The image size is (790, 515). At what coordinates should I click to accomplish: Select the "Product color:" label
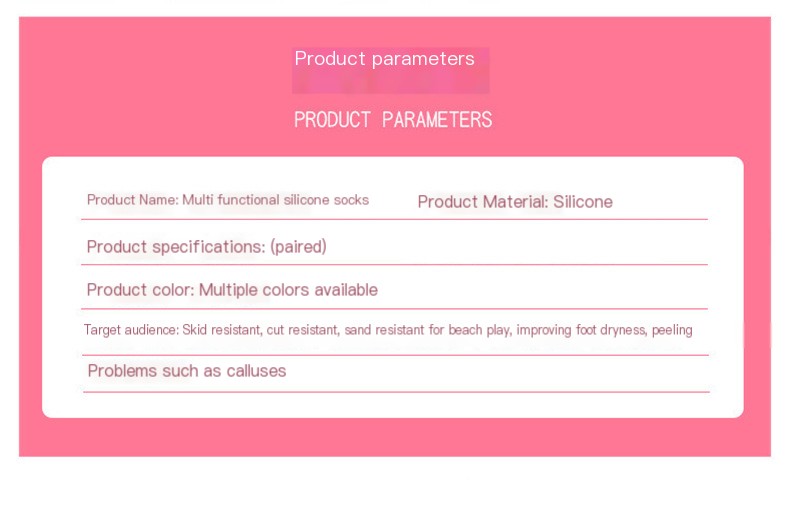[x=140, y=290]
